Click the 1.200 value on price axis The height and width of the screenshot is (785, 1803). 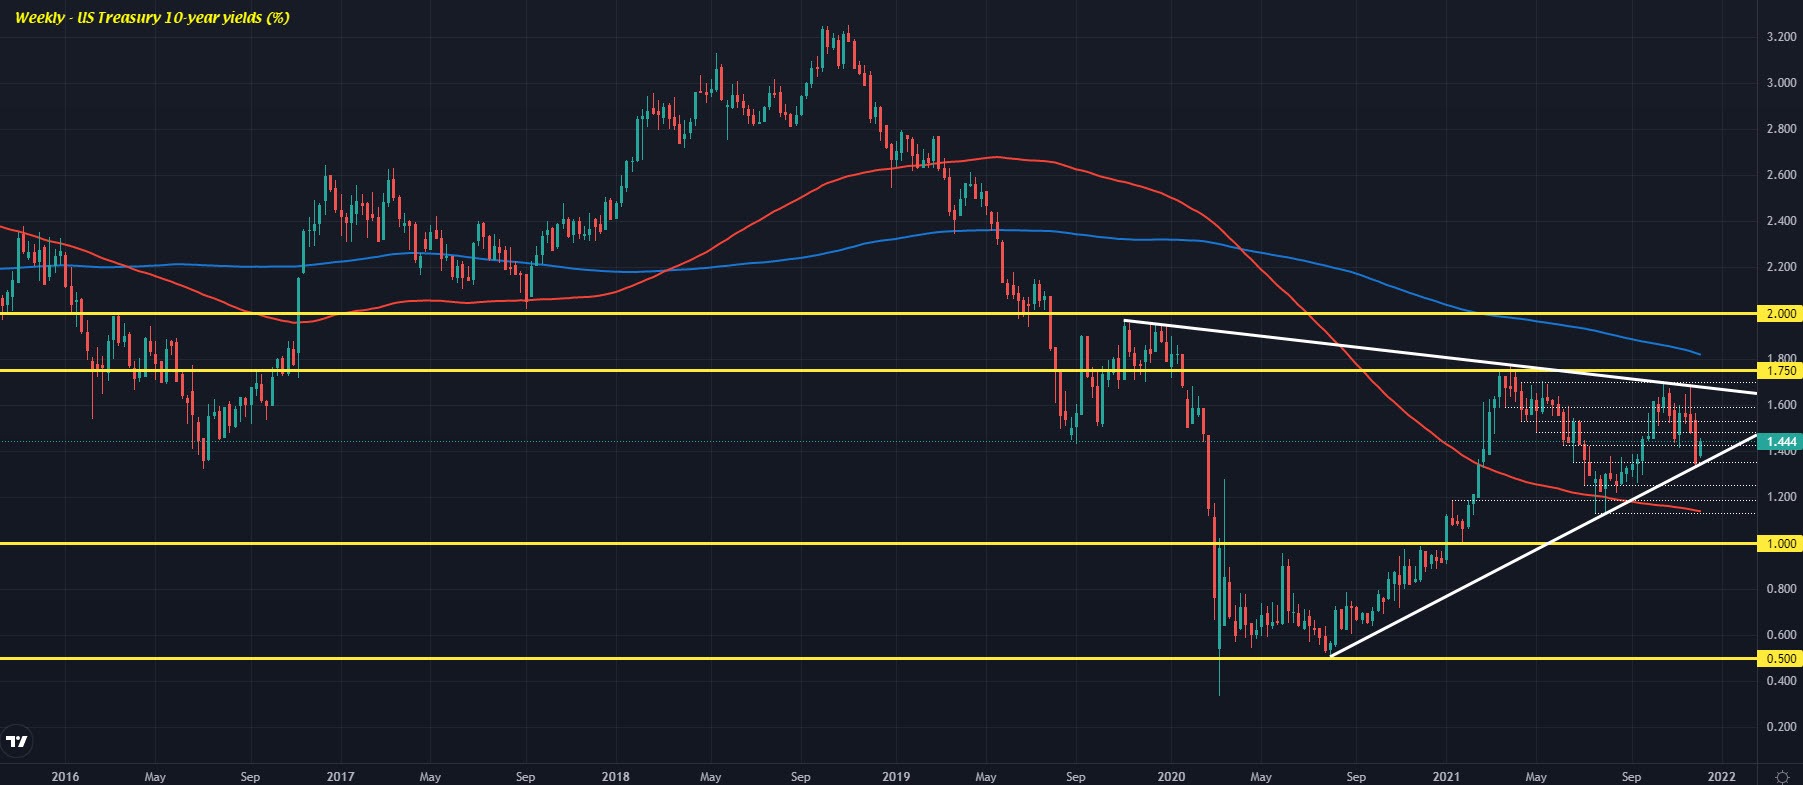tap(1780, 497)
